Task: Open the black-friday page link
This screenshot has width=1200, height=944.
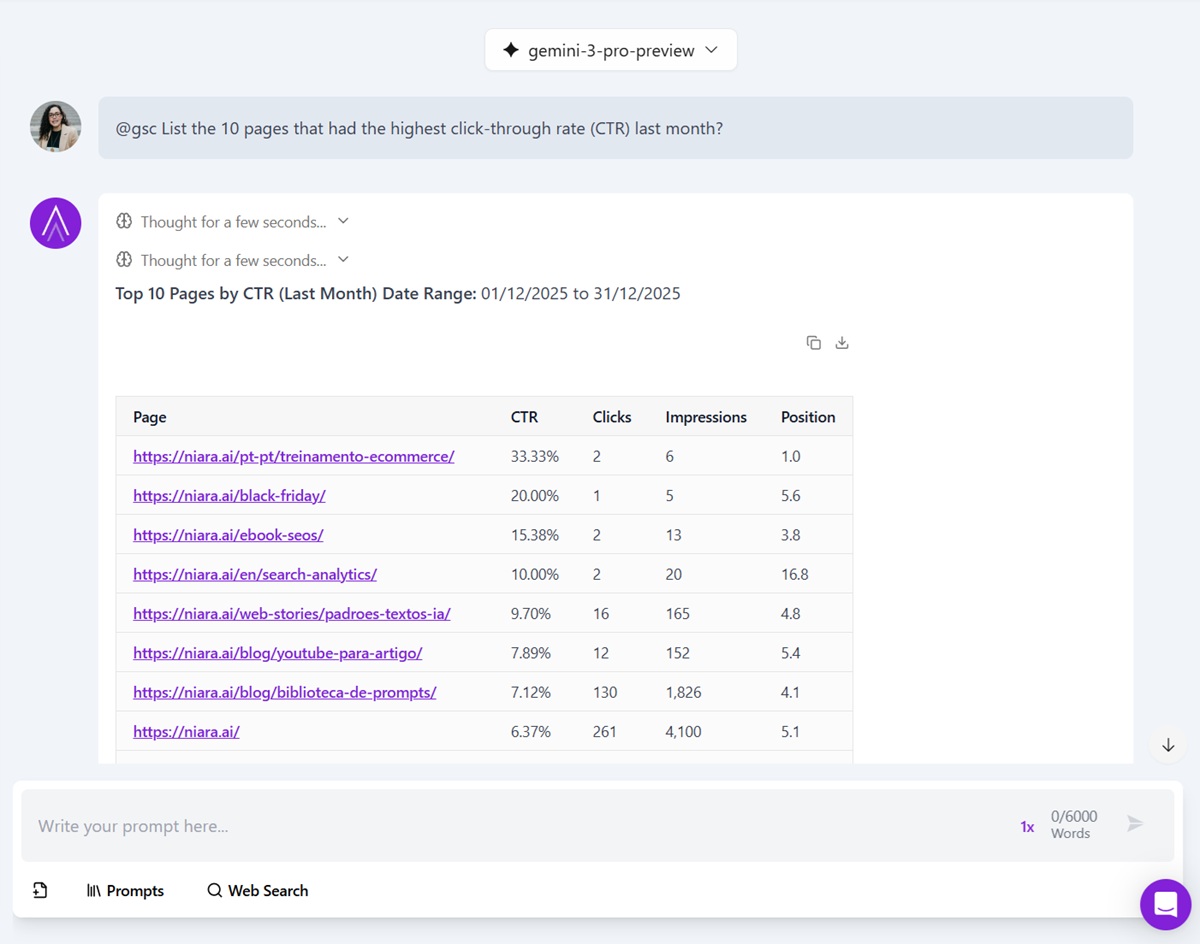Action: click(229, 495)
